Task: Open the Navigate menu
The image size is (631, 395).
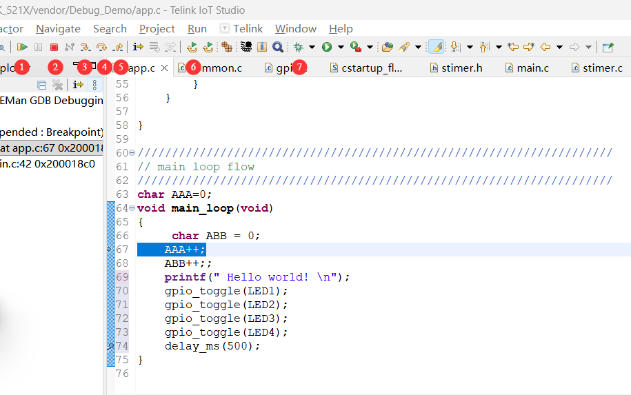Action: 58,29
